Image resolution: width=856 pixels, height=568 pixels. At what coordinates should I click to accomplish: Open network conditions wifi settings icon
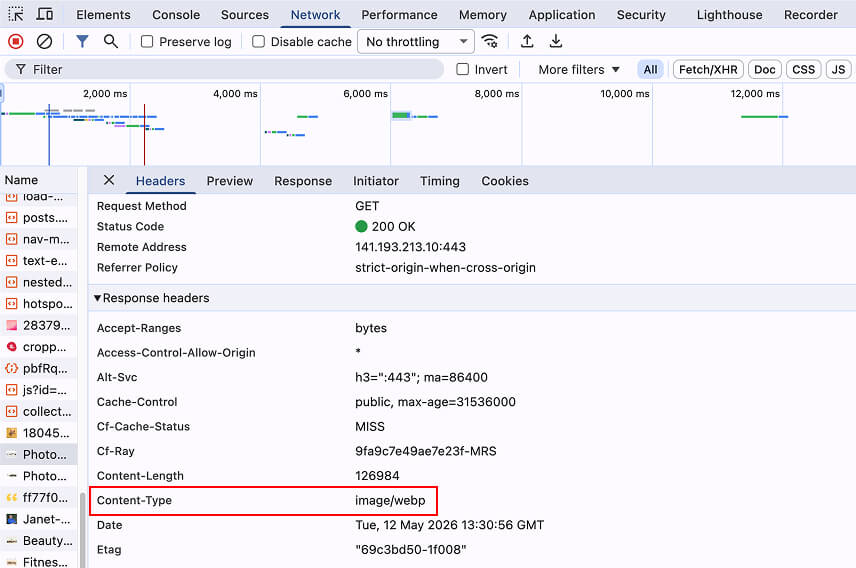pos(490,42)
